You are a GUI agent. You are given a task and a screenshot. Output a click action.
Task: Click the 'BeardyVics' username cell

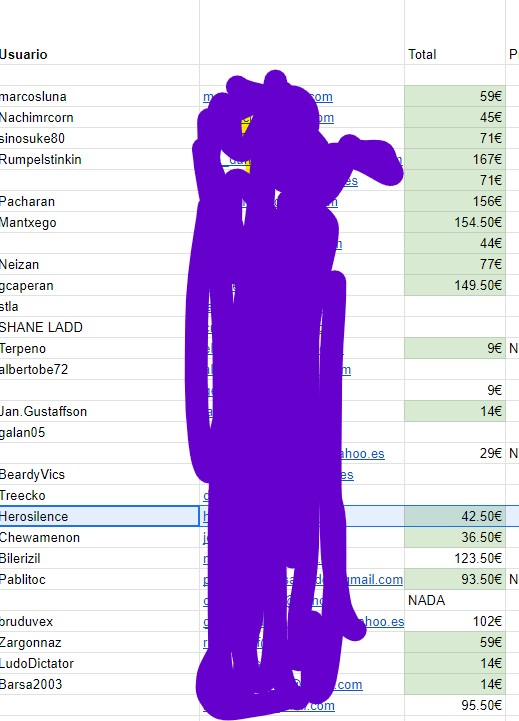tap(99, 475)
